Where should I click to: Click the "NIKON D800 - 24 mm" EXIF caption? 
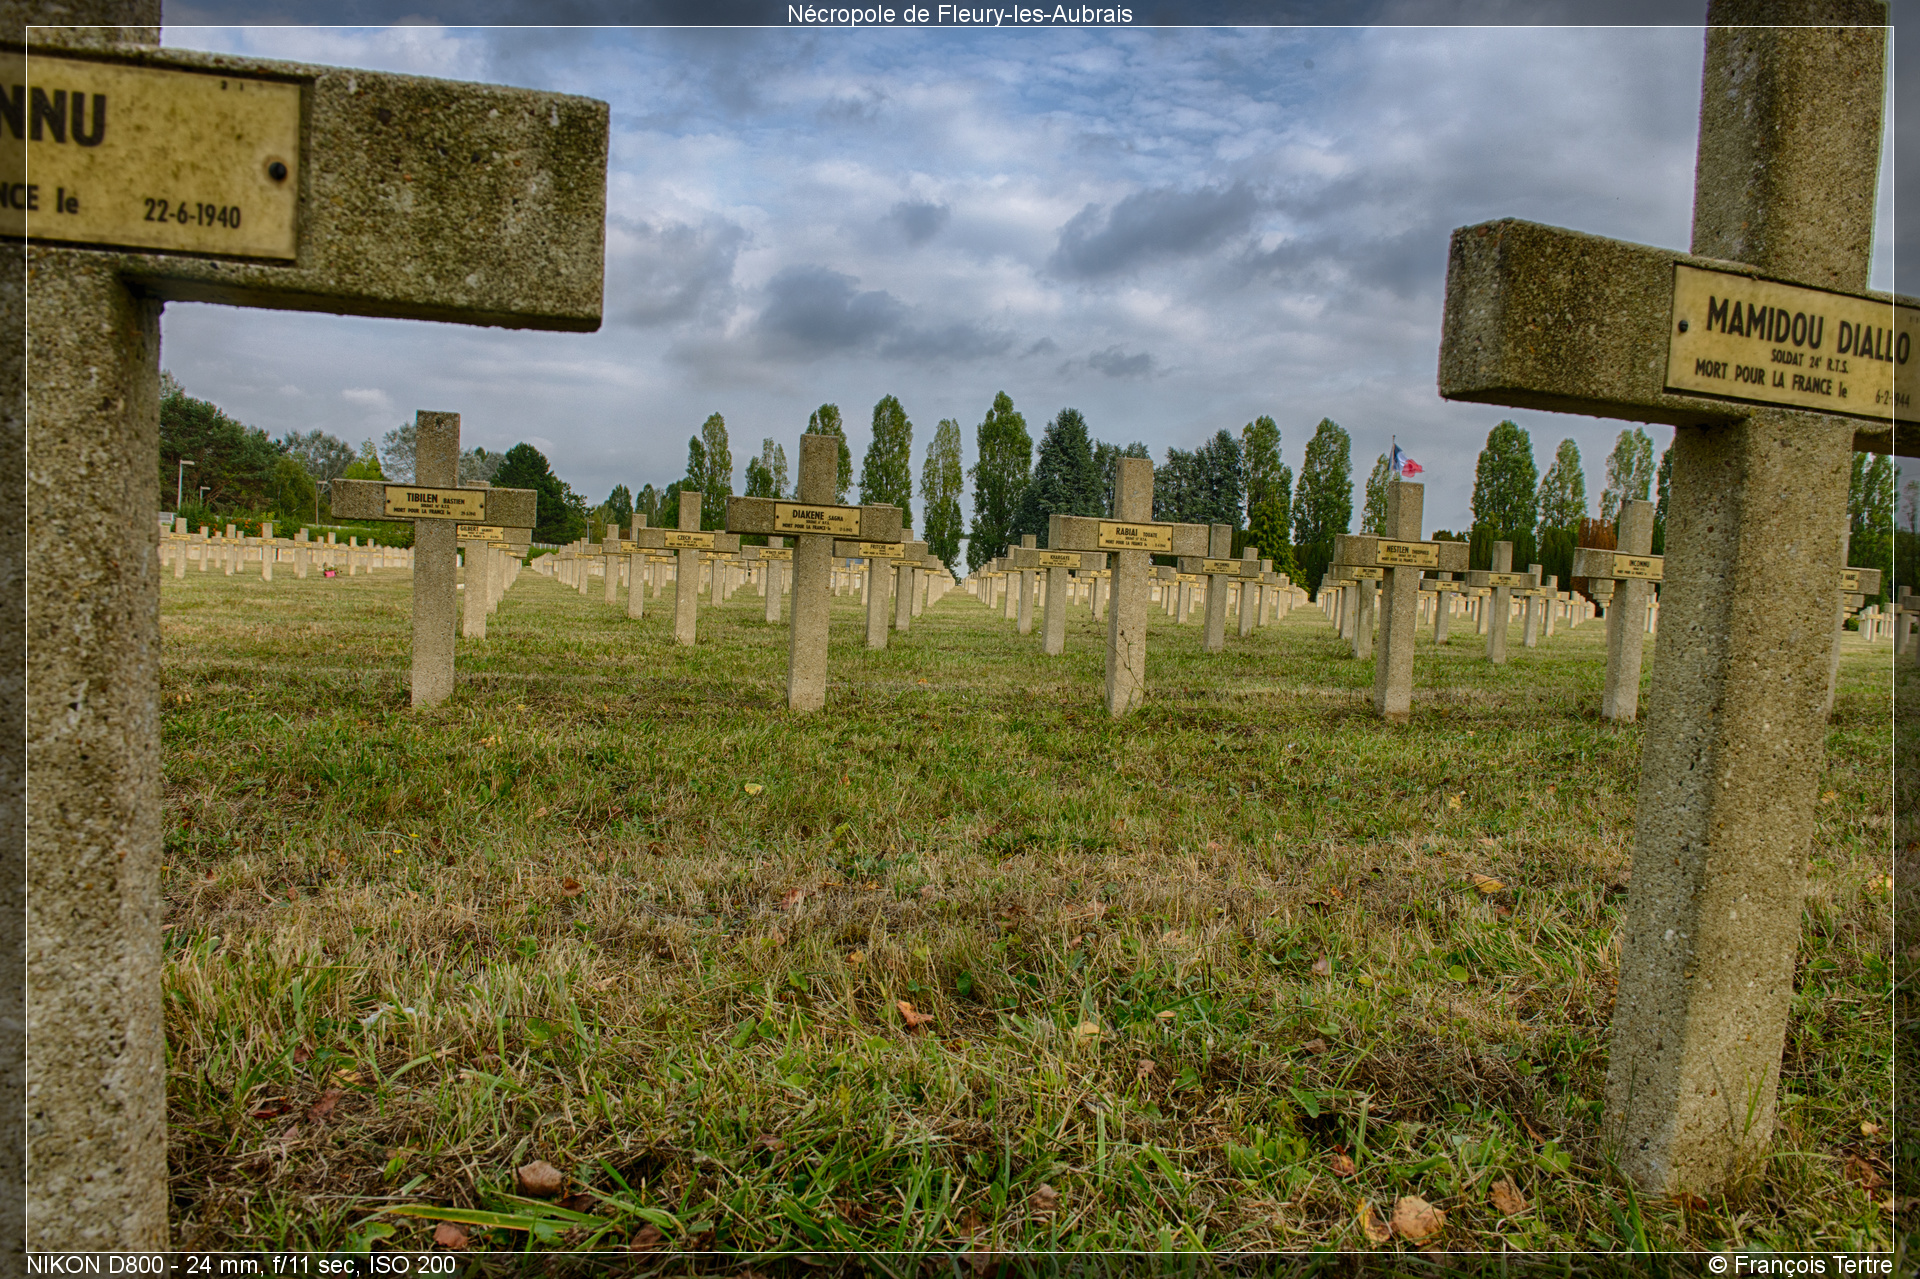pos(241,1265)
